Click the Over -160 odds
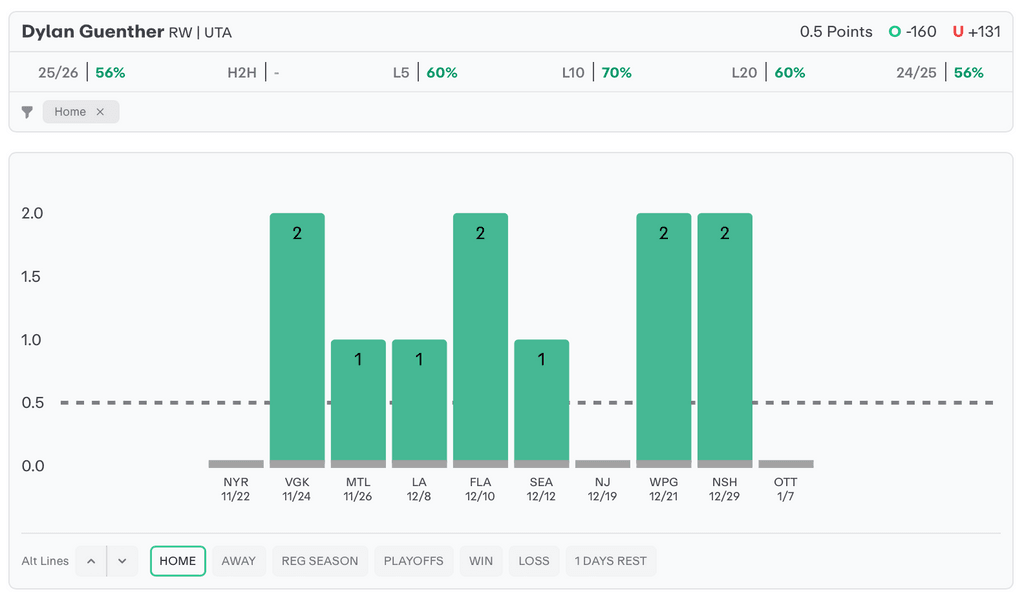Screen dimensions: 1024x605 click(x=912, y=32)
